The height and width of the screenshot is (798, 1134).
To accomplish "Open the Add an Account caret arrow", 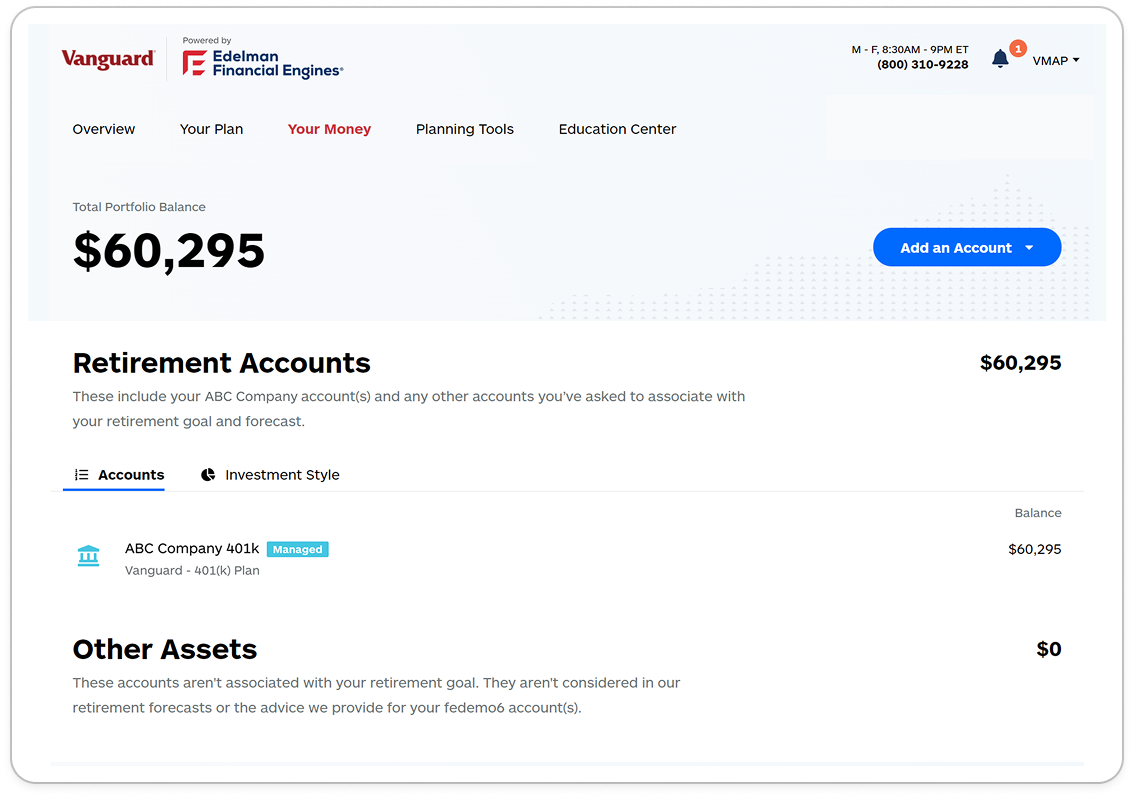I will pos(1029,248).
